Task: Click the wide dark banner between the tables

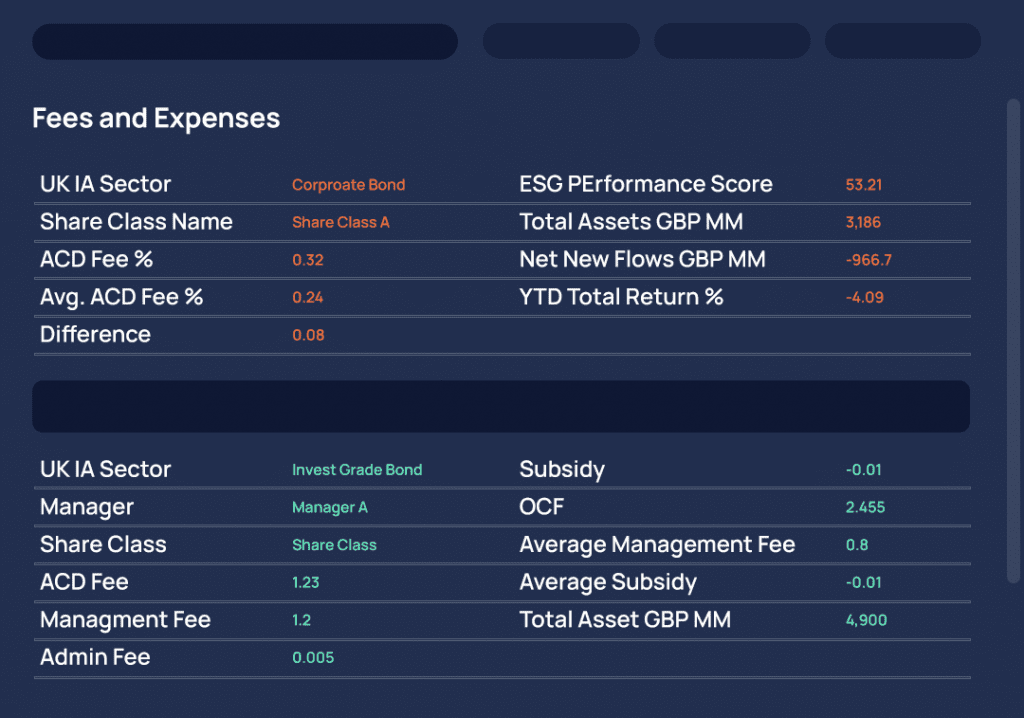Action: (501, 406)
